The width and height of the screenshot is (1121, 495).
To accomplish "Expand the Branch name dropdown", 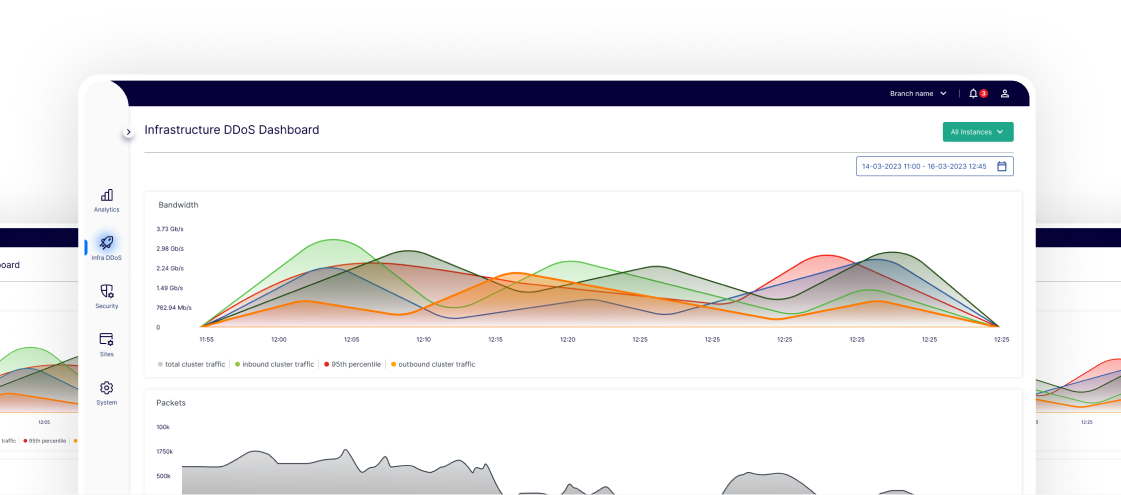I will (x=918, y=94).
